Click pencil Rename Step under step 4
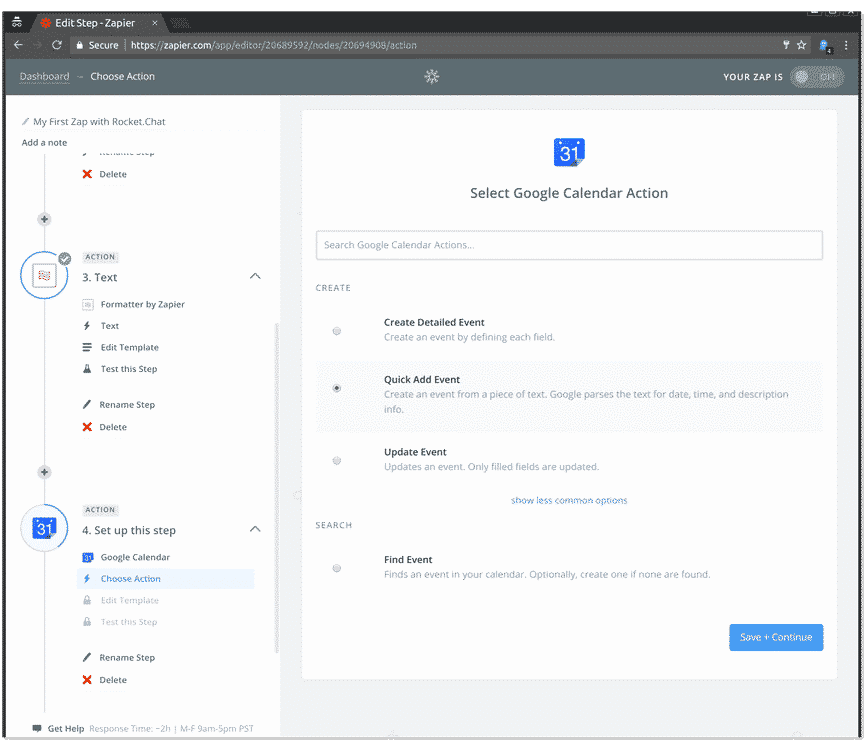Image resolution: width=865 pixels, height=750 pixels. [87, 657]
